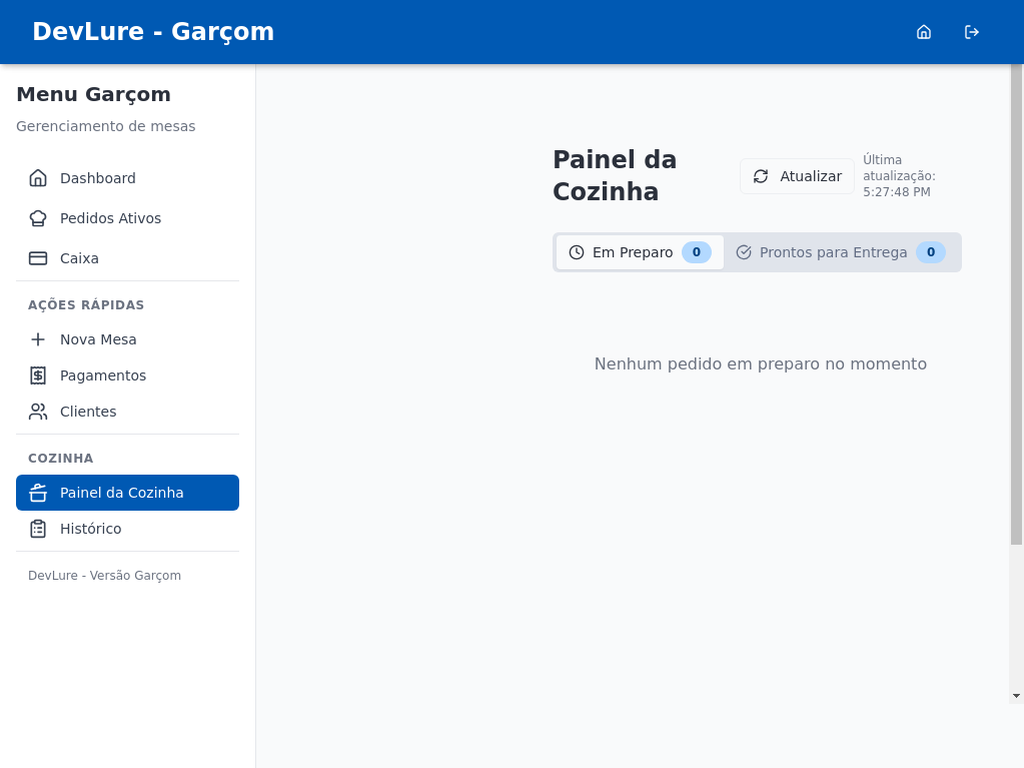This screenshot has width=1024, height=768.
Task: Click the scrollbar down arrow
Action: coord(1016,695)
